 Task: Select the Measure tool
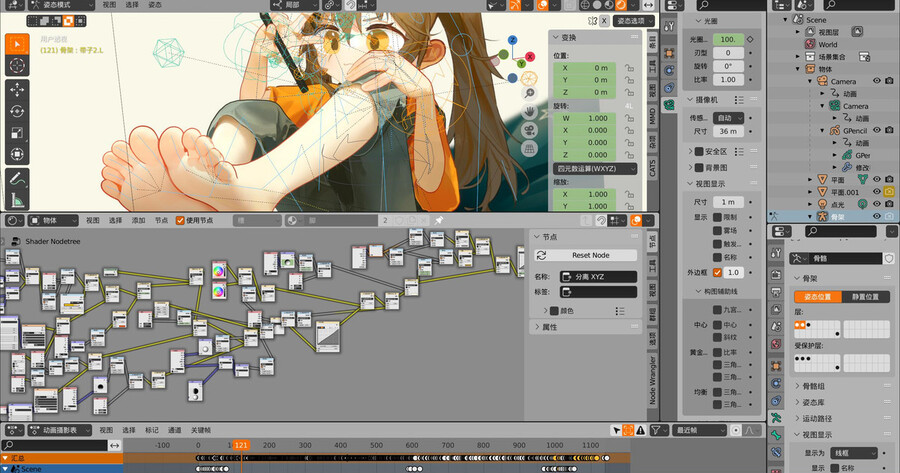[x=17, y=200]
